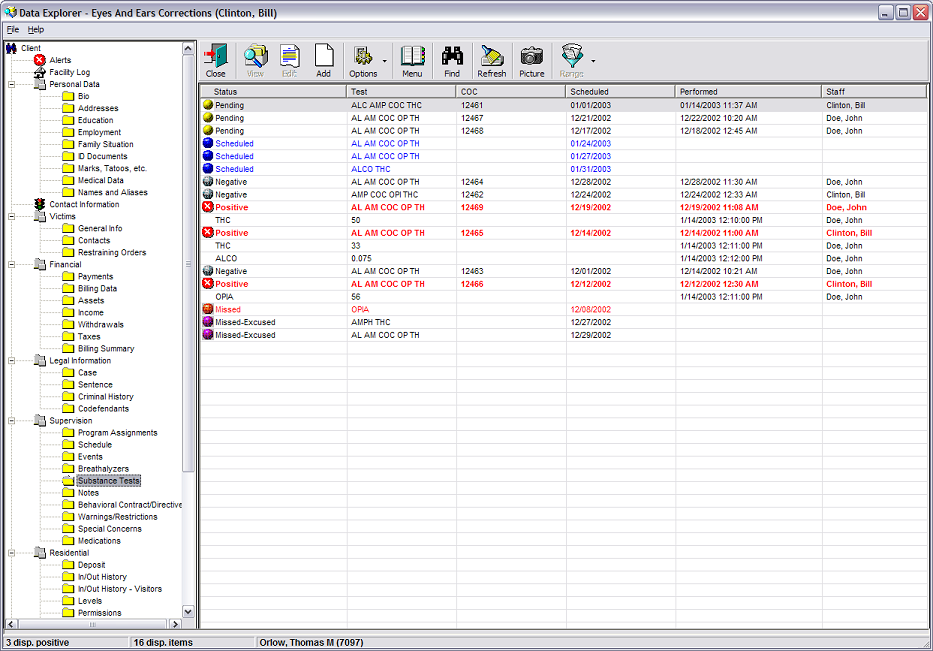
Task: Click the Names and Aliases folder icon
Action: 68,192
